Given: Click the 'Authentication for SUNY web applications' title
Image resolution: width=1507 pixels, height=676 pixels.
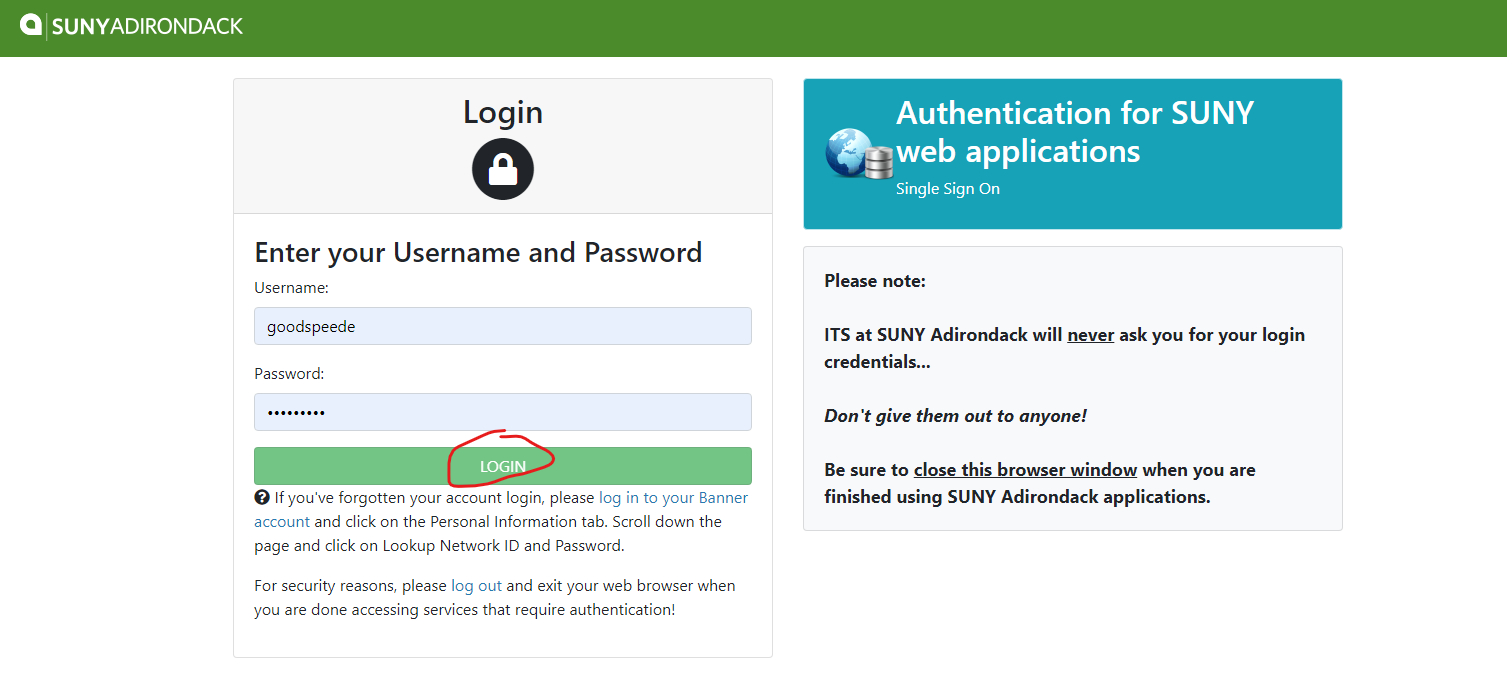Looking at the screenshot, I should pyautogui.click(x=1075, y=131).
